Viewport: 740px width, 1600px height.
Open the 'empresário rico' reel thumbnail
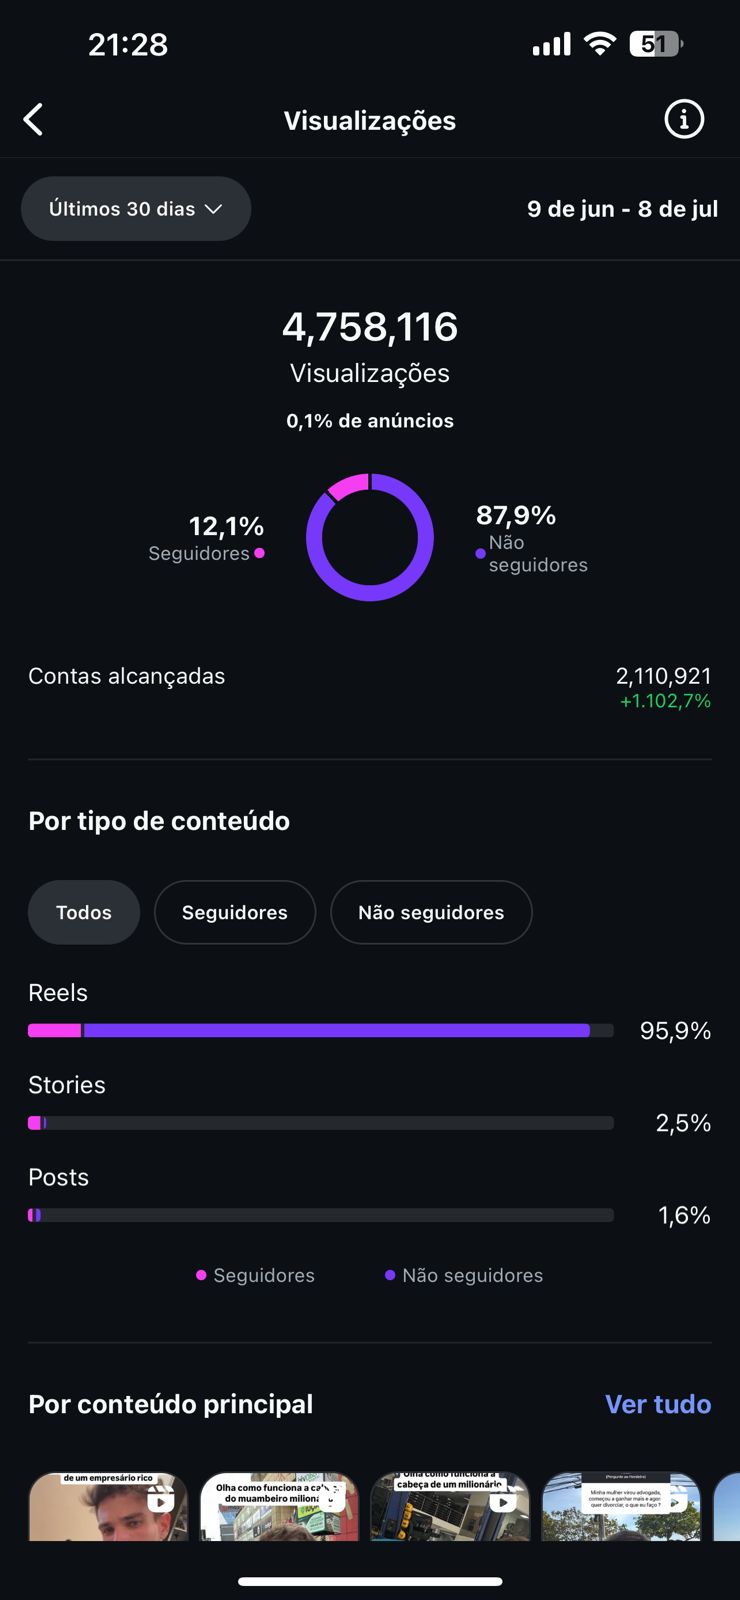click(108, 1506)
